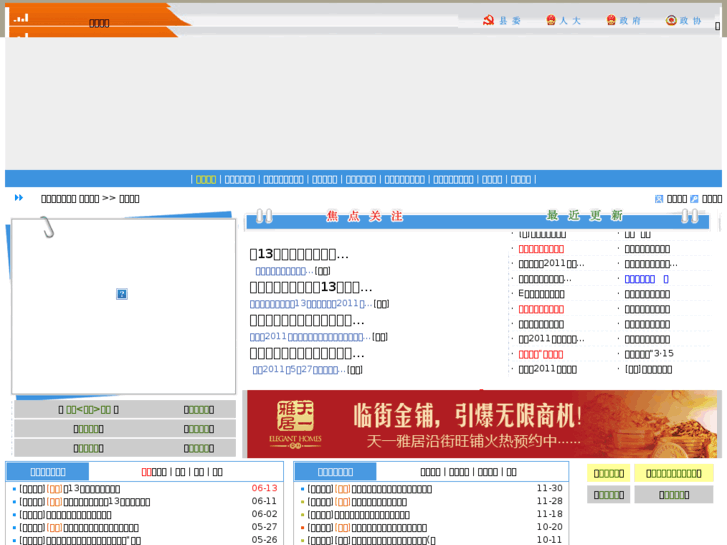Click the CPPCC emblem icon beside 政协
The image size is (727, 545).
671,20
